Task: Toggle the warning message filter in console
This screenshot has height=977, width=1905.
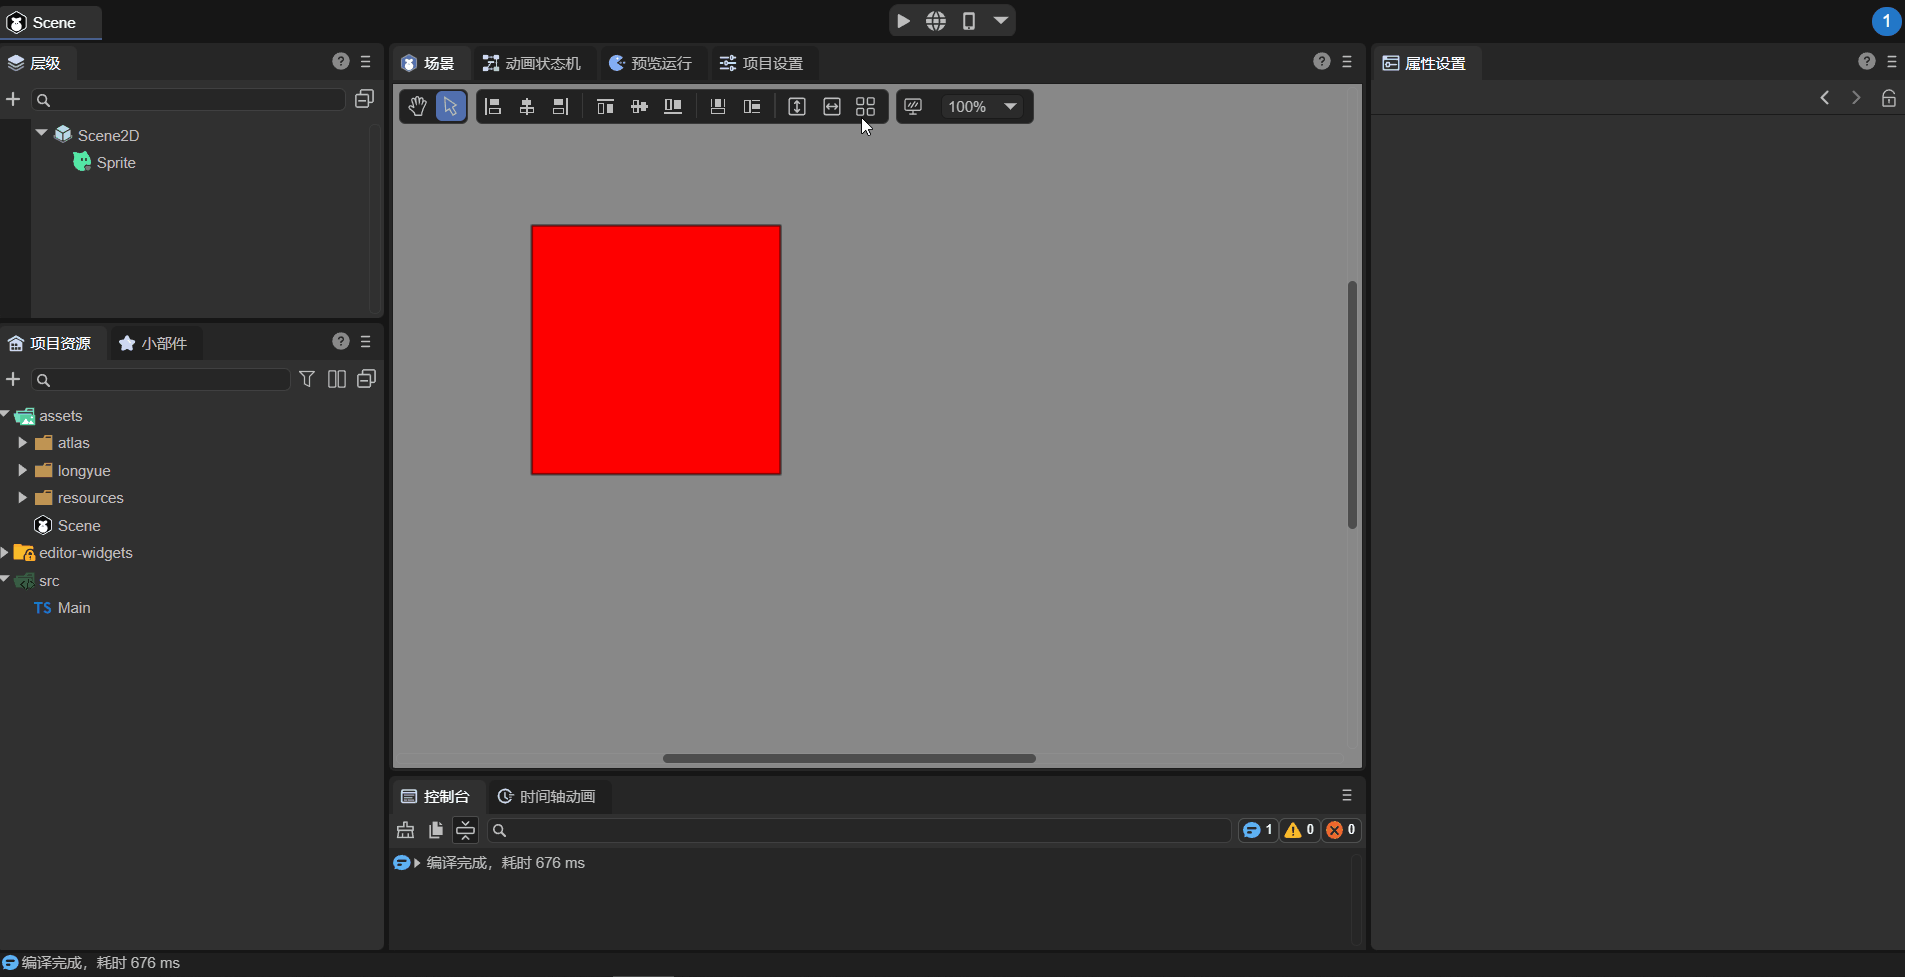Action: [x=1299, y=830]
